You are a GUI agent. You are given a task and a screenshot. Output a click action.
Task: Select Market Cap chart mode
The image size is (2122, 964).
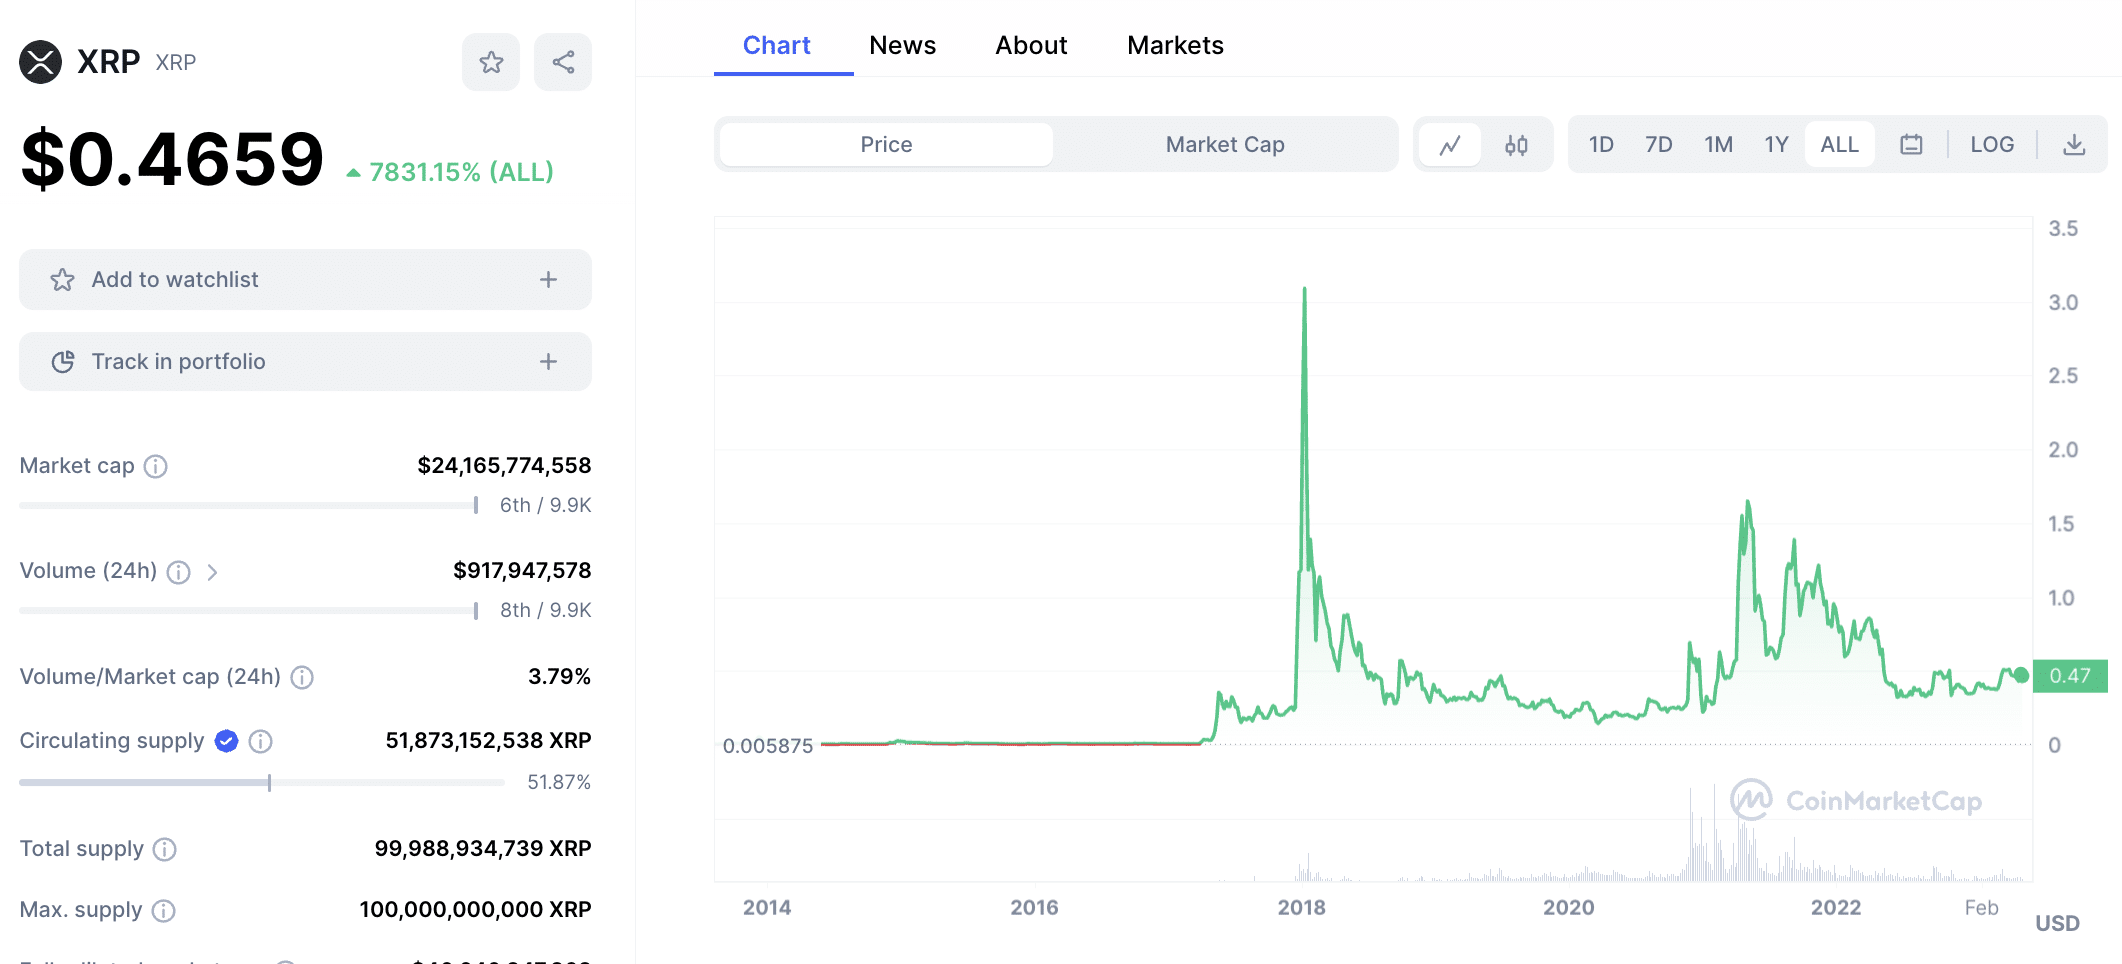click(1225, 145)
